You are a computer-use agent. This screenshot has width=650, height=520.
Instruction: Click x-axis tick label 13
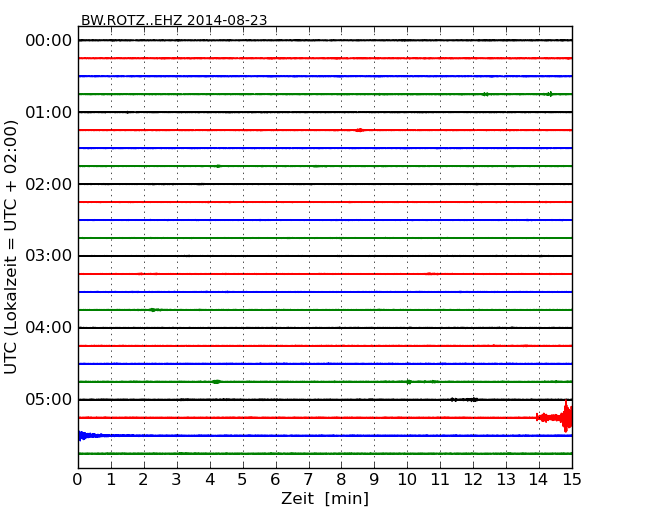[506, 480]
